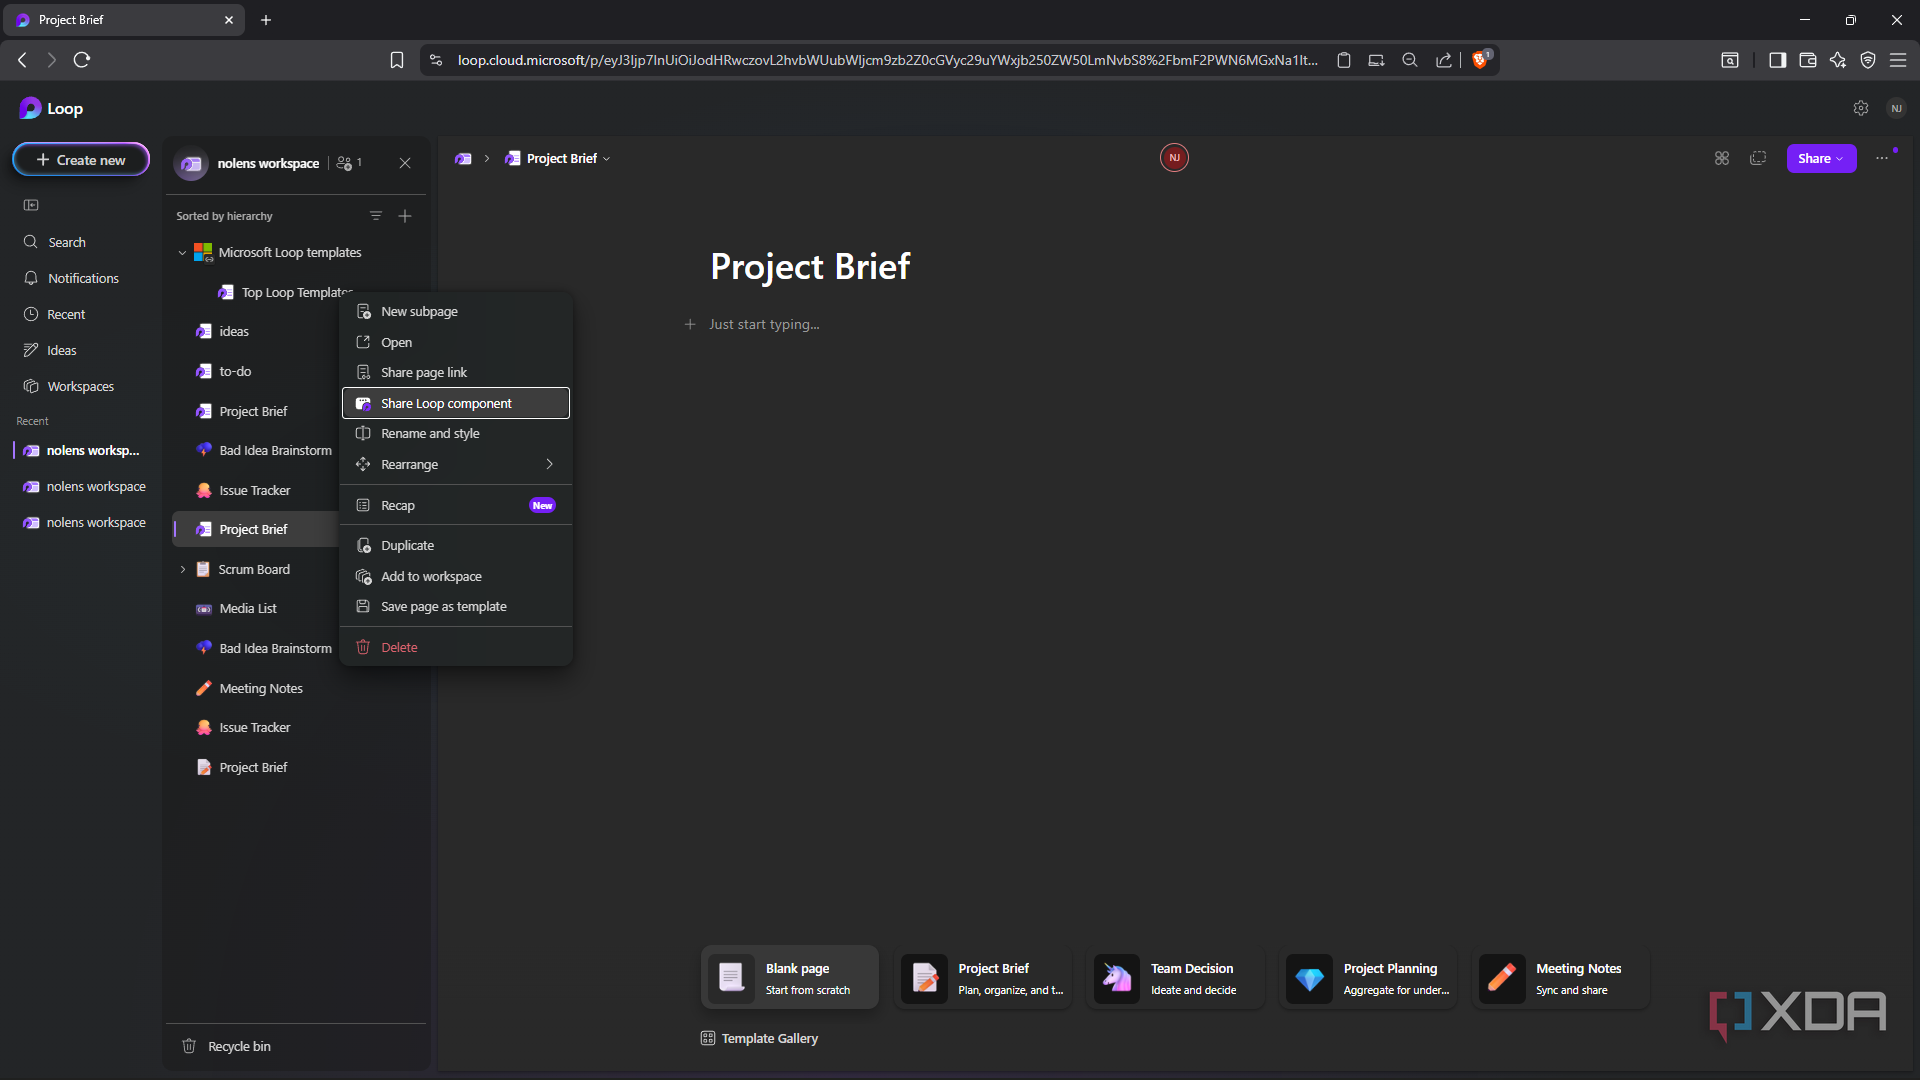Open the more options ellipsis menu
The image size is (1920, 1080).
(1882, 158)
